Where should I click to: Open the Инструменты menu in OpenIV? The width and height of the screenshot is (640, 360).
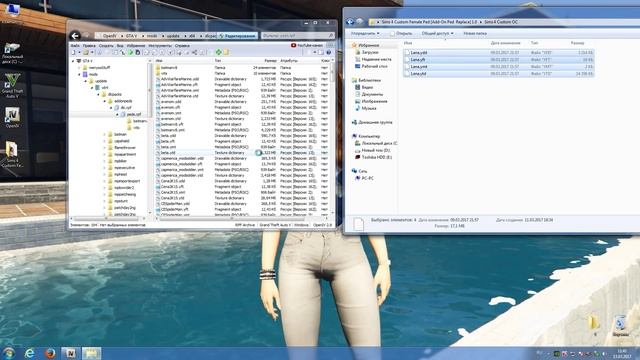[160, 46]
